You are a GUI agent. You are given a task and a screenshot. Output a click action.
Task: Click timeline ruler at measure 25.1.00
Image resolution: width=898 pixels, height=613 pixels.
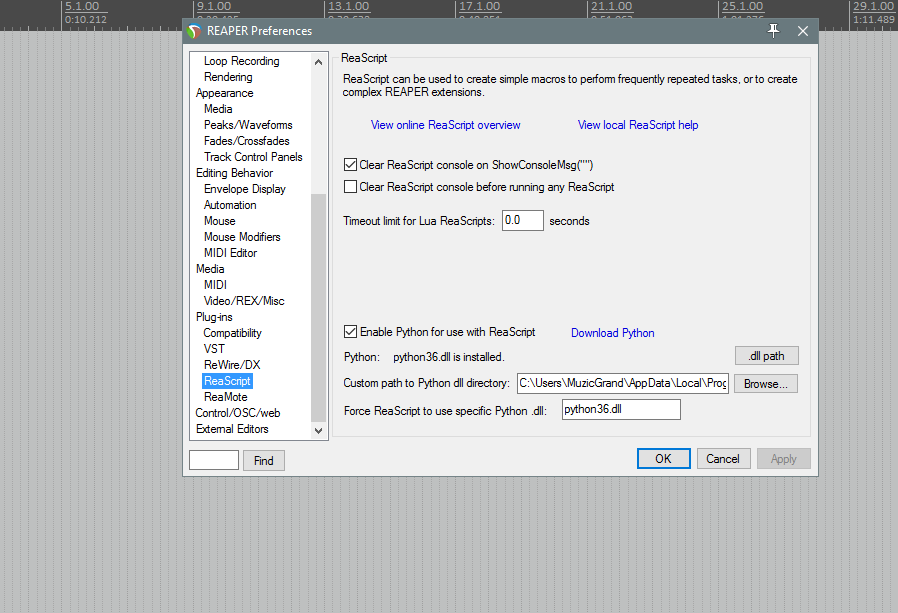(742, 7)
